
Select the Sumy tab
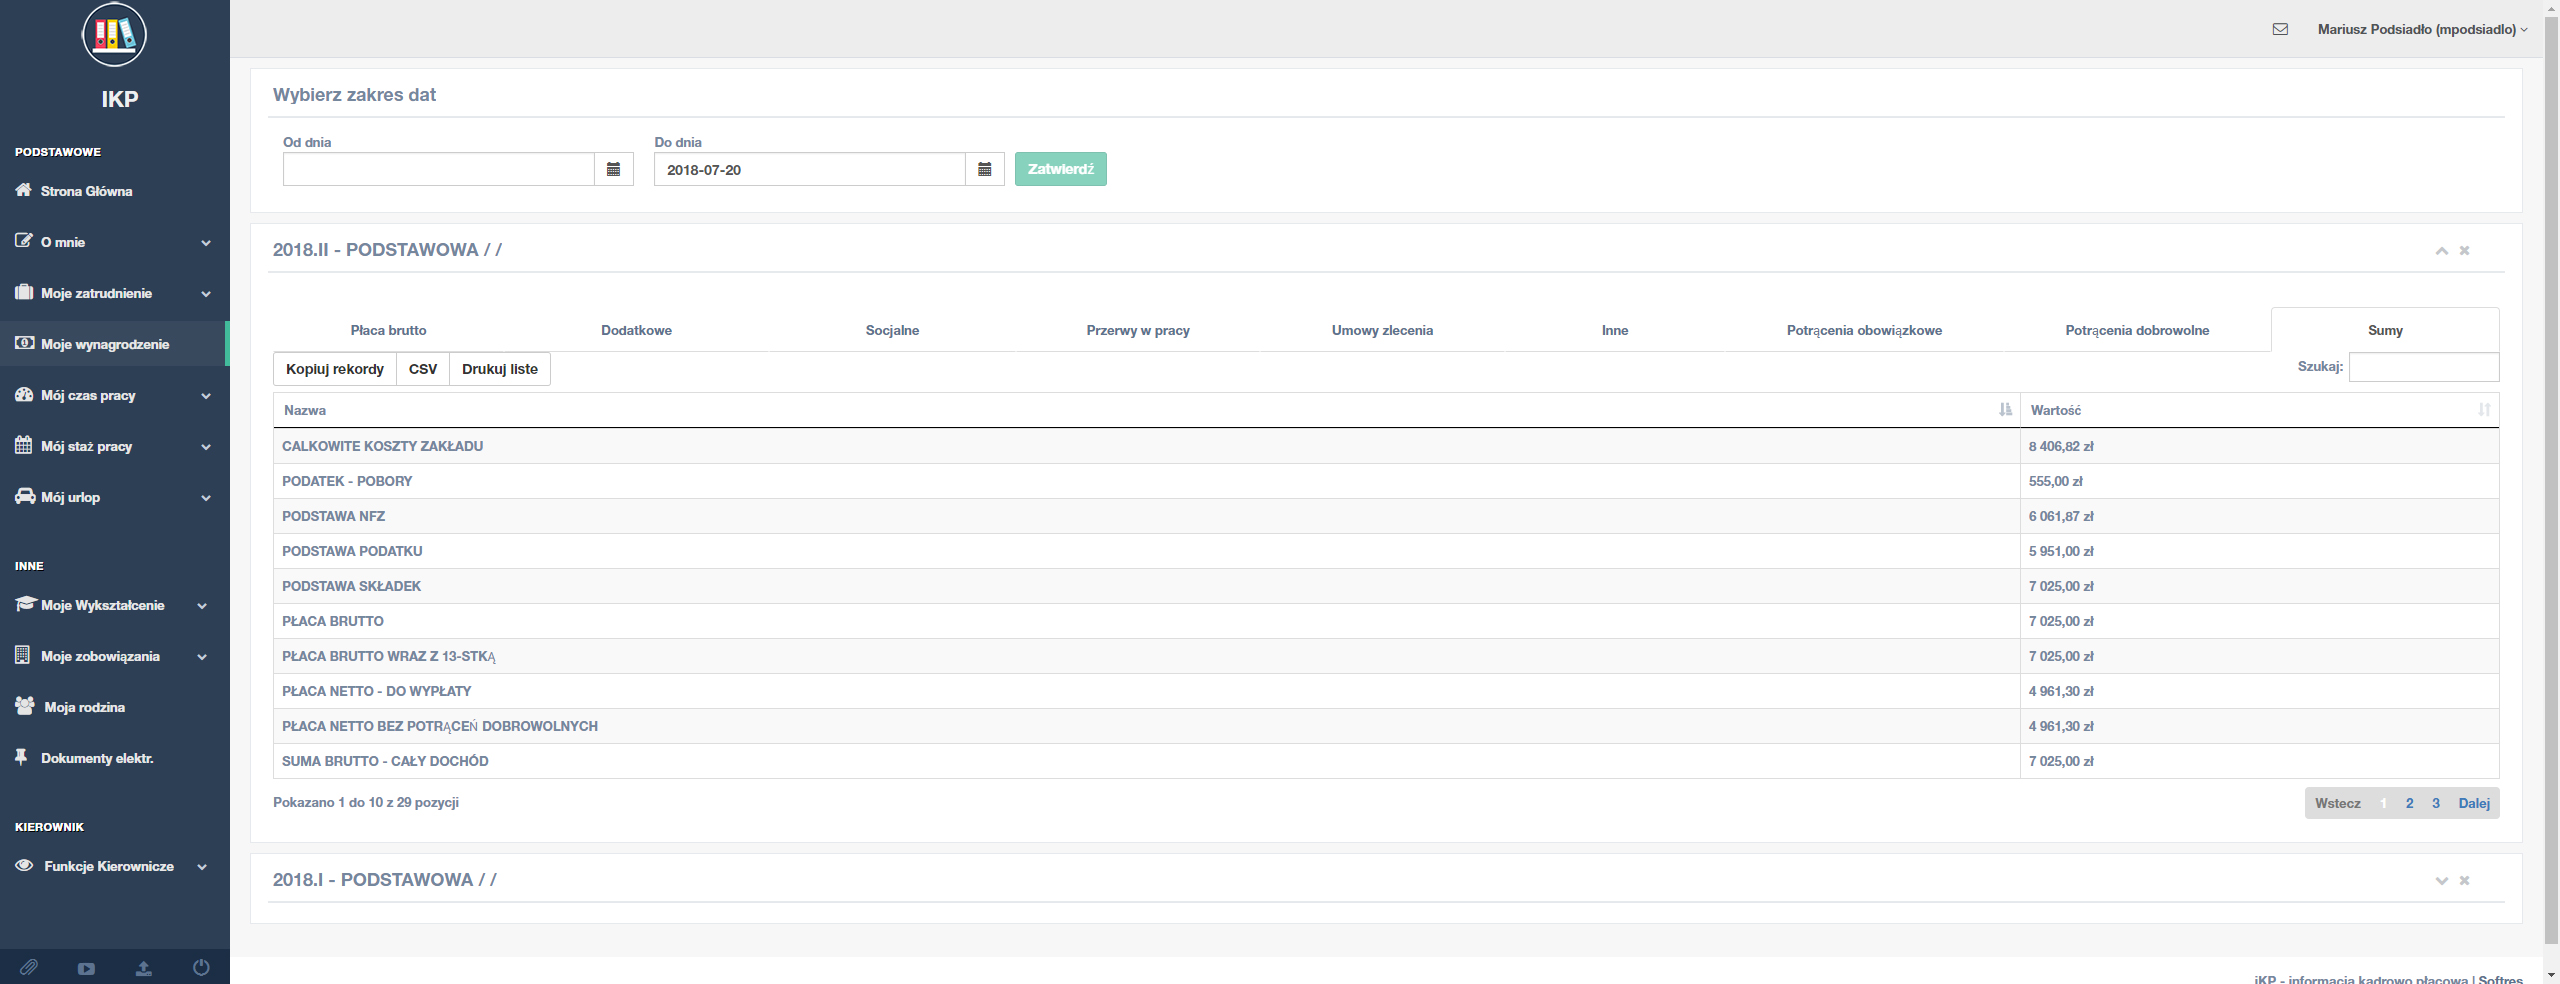click(x=2385, y=330)
